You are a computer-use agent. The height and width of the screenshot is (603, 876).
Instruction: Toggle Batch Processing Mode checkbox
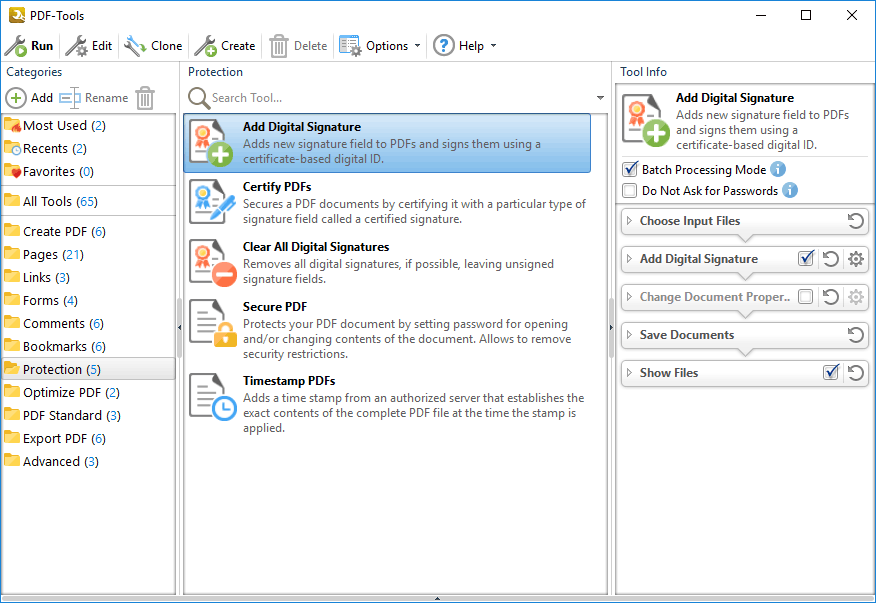pos(630,169)
